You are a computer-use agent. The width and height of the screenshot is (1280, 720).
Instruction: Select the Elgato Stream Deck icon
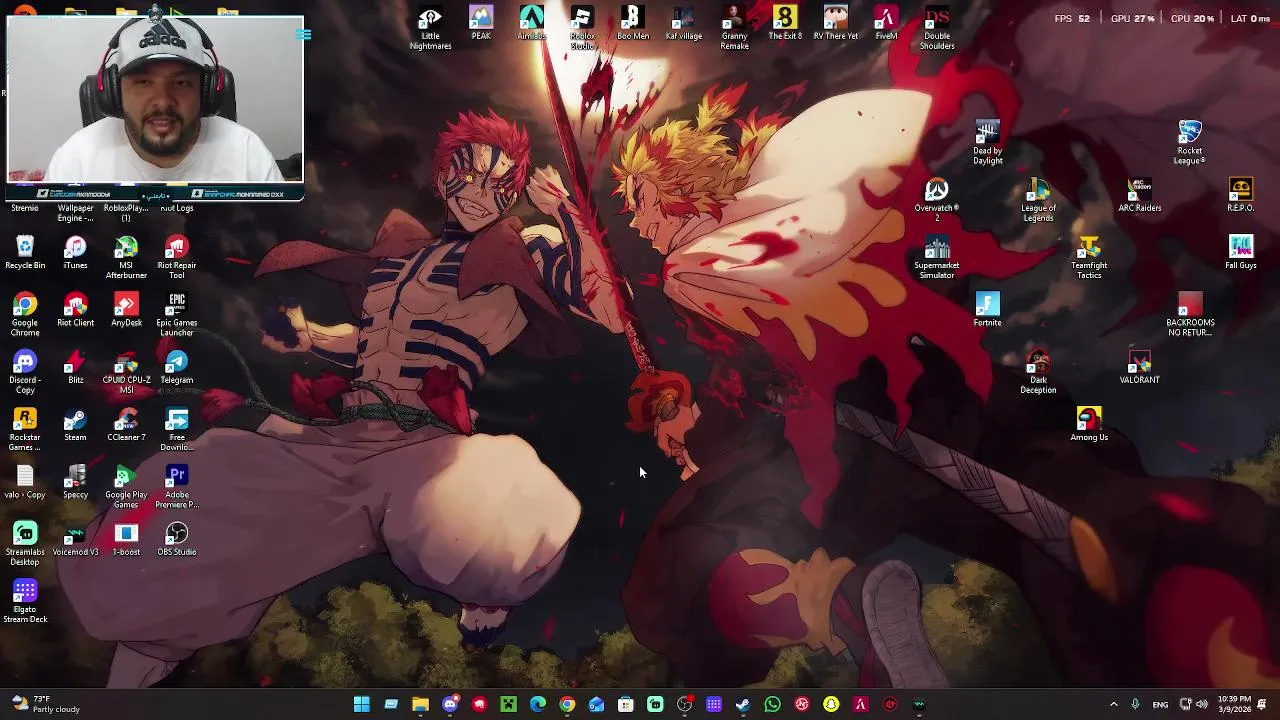pyautogui.click(x=25, y=601)
